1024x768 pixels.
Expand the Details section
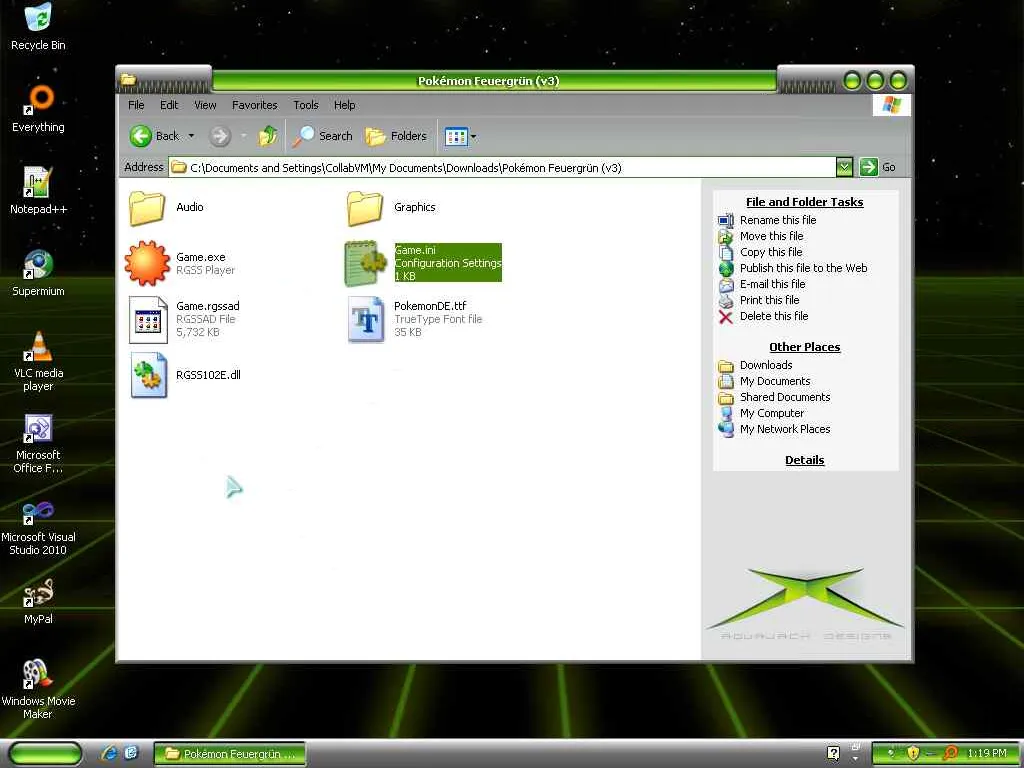click(805, 460)
